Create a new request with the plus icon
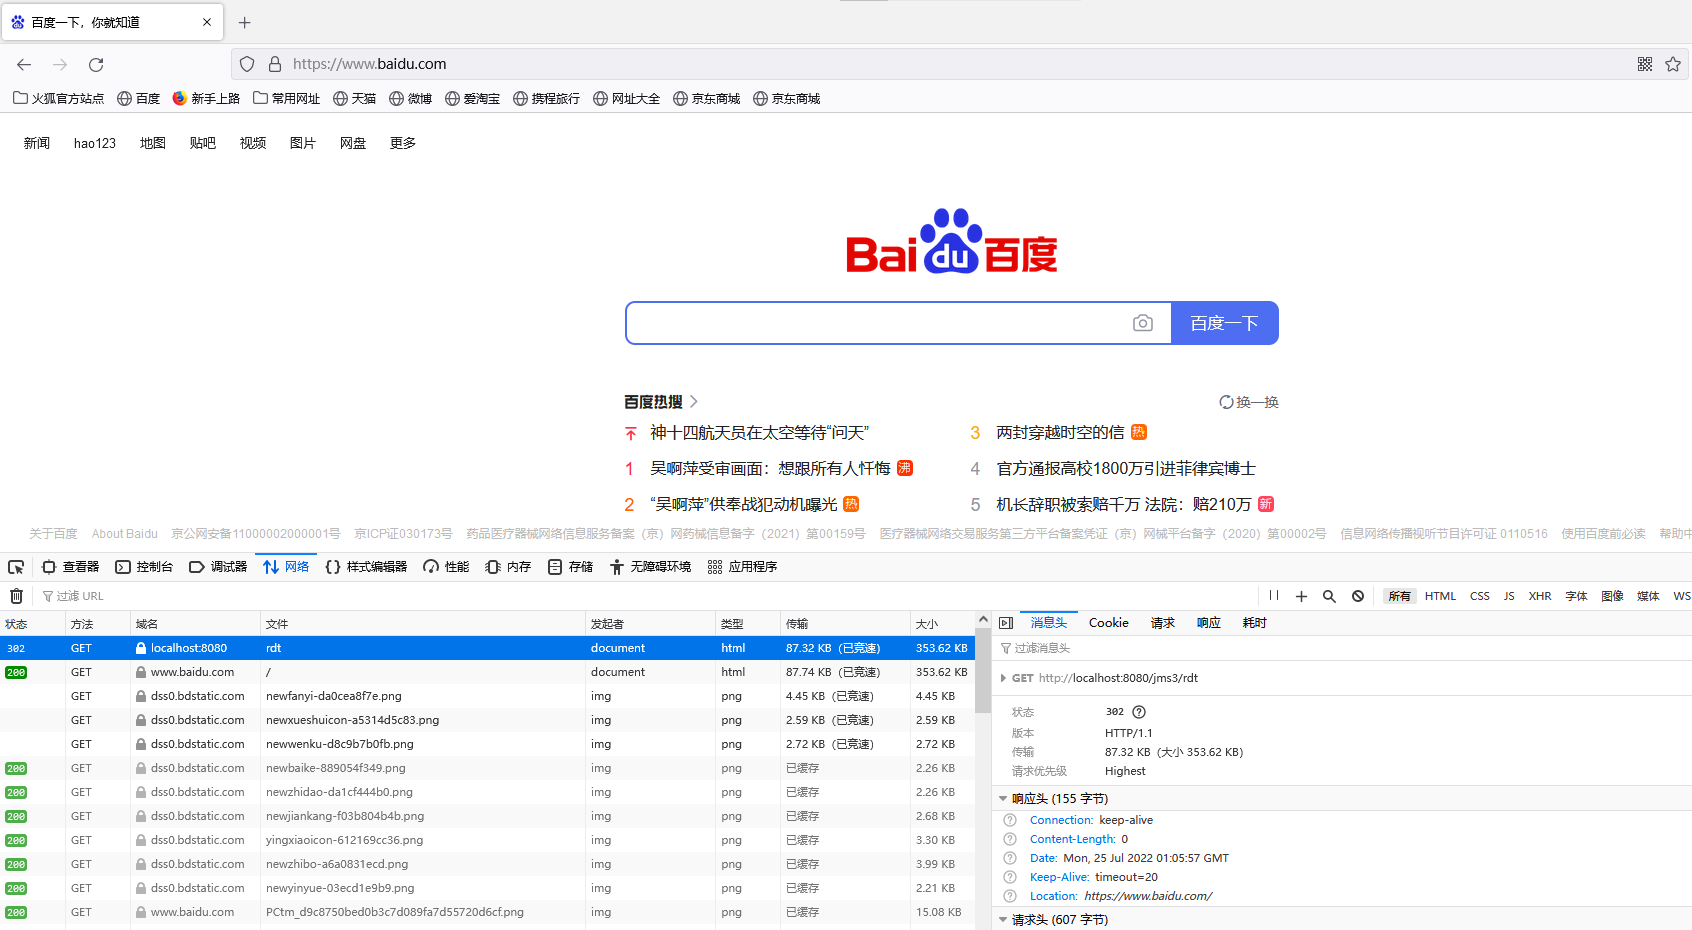 click(1301, 595)
